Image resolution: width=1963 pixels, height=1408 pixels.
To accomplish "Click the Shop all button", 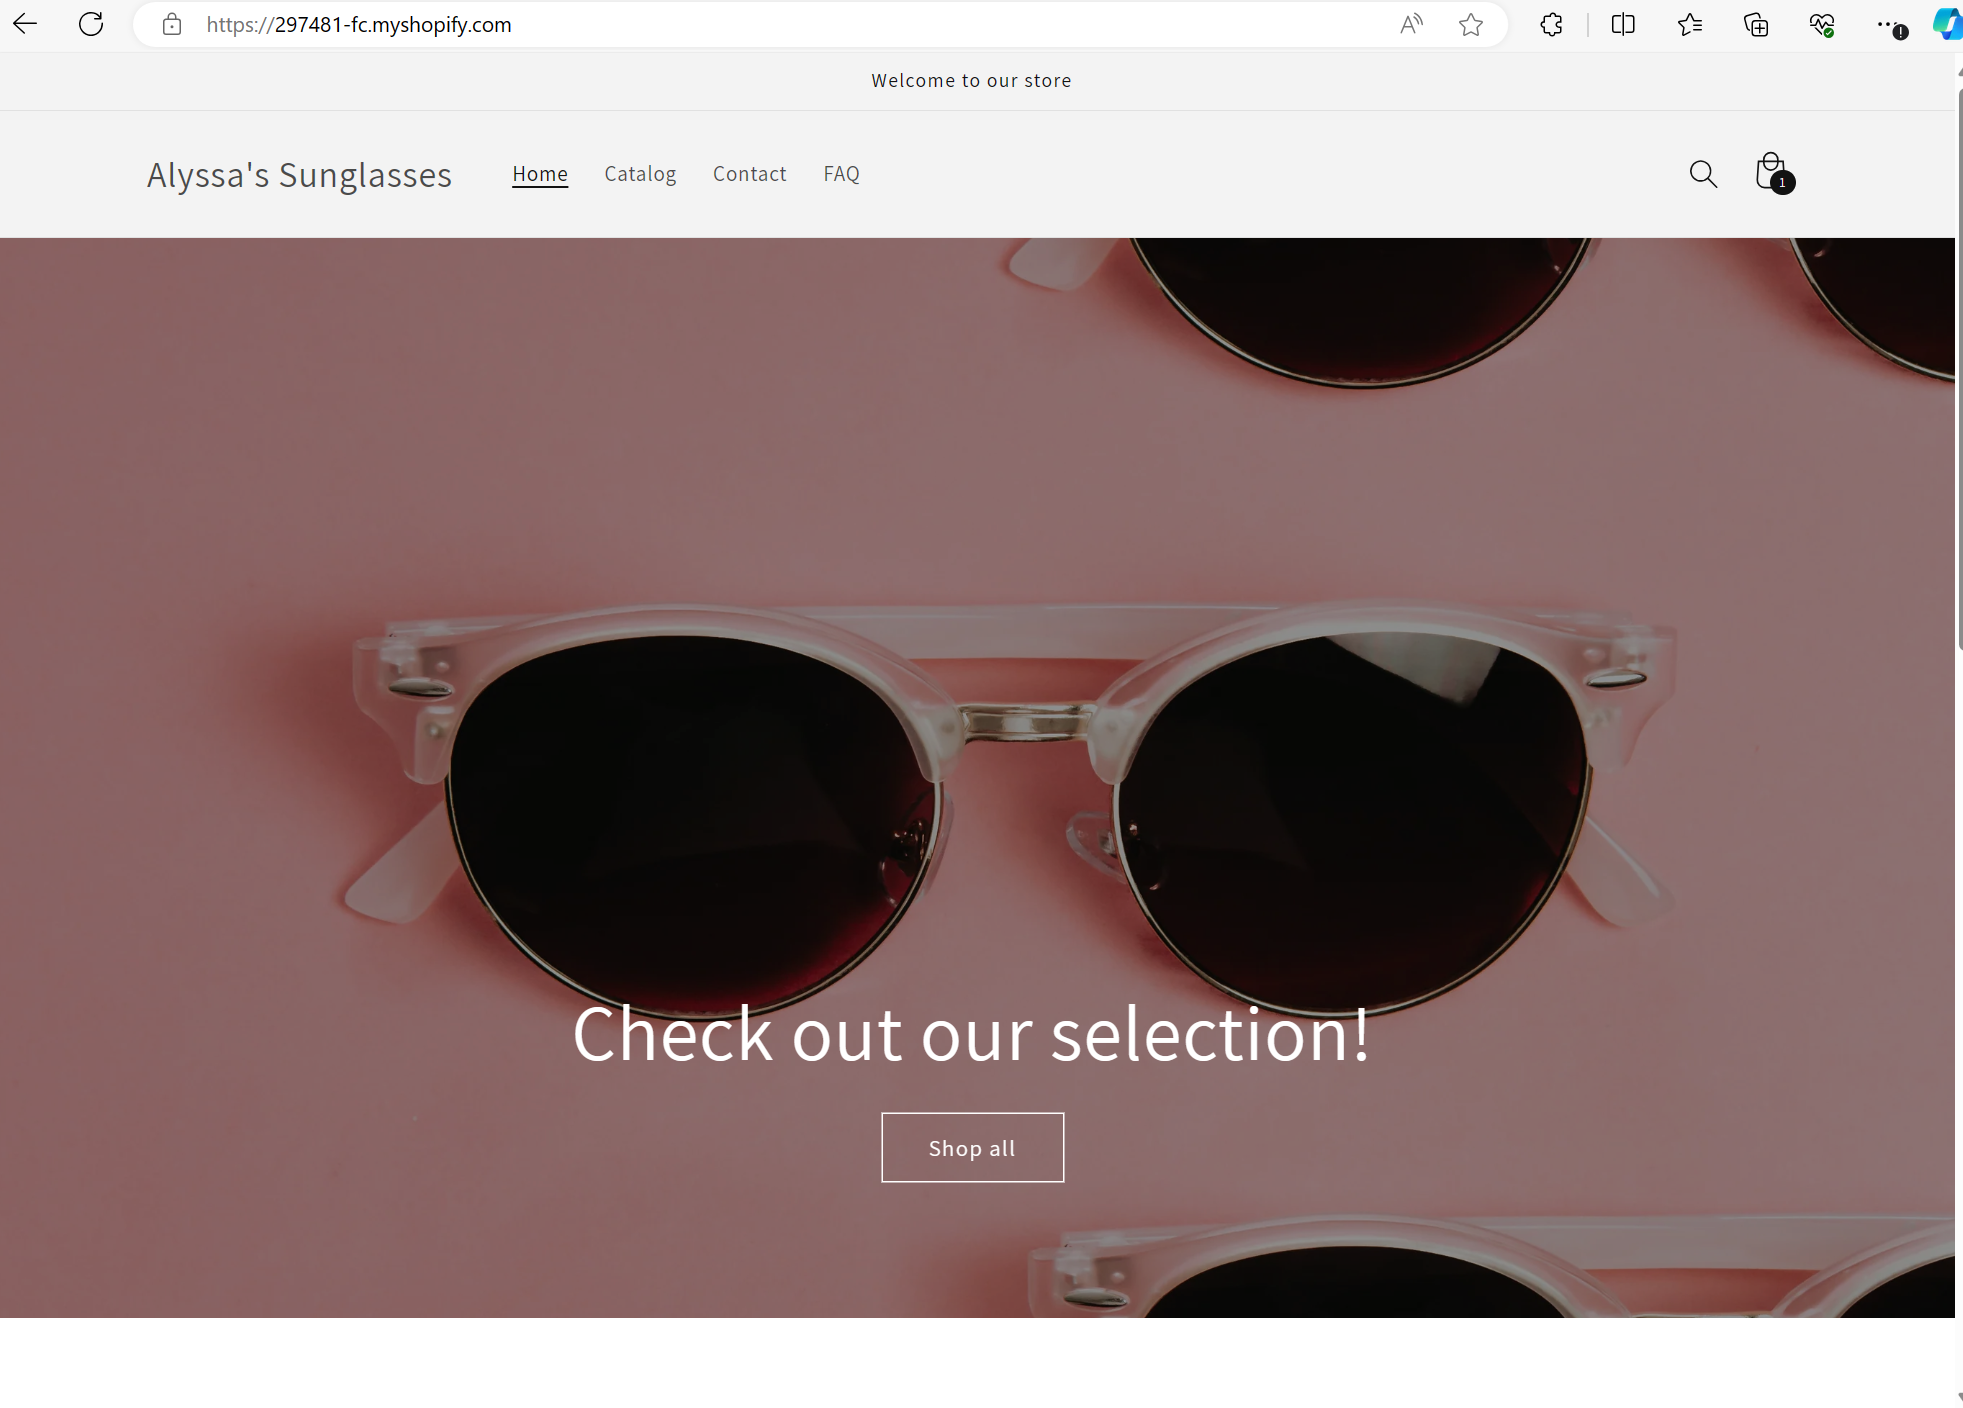I will click(x=972, y=1147).
